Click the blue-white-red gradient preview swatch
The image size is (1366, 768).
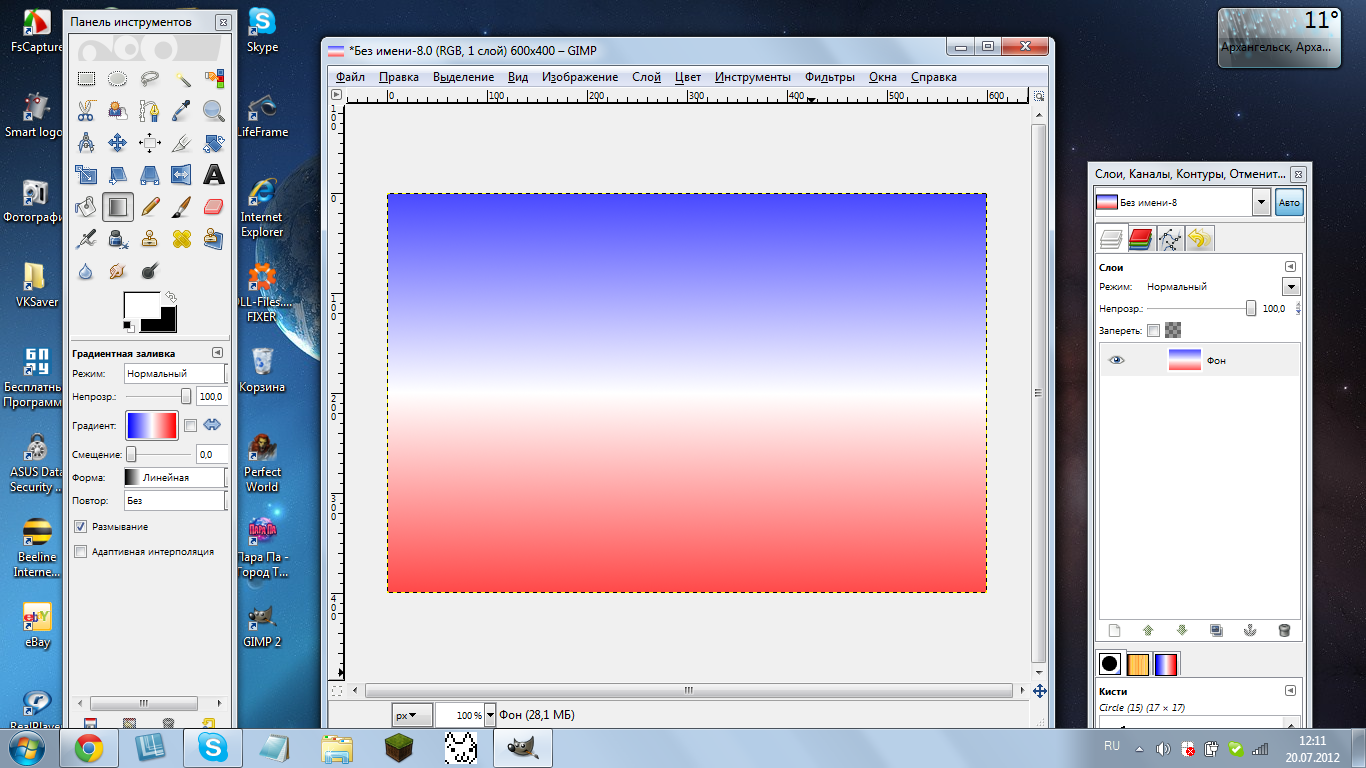[x=151, y=425]
